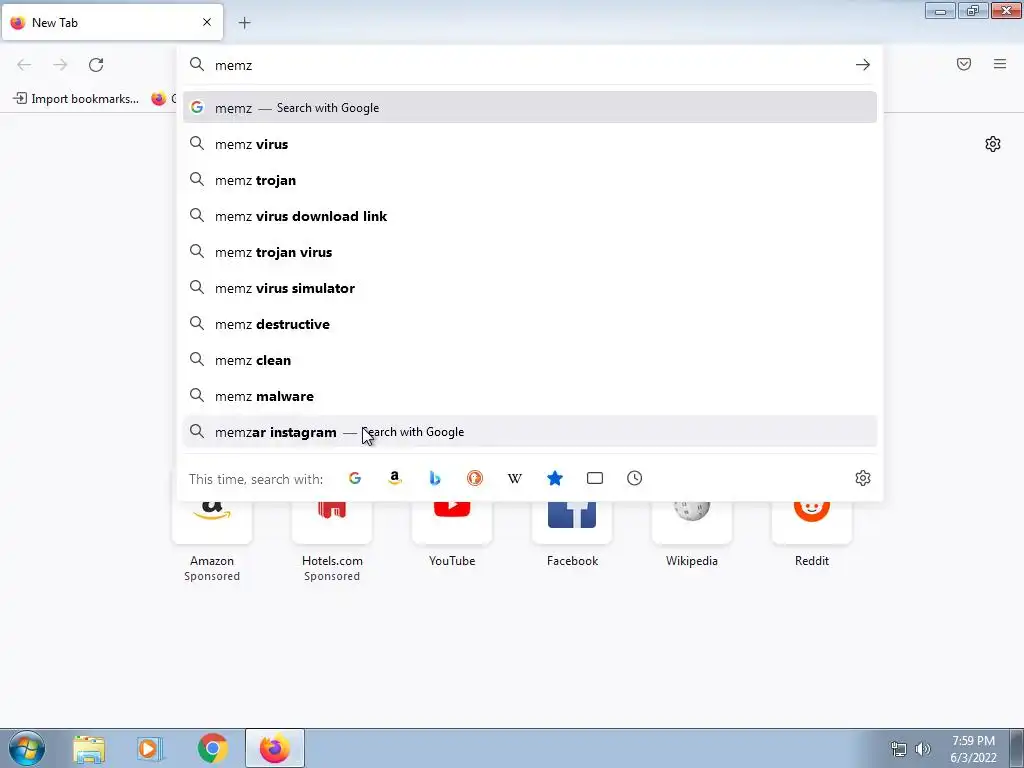Open the Firefox hamburger menu
This screenshot has height=768, width=1024.
[x=1000, y=64]
